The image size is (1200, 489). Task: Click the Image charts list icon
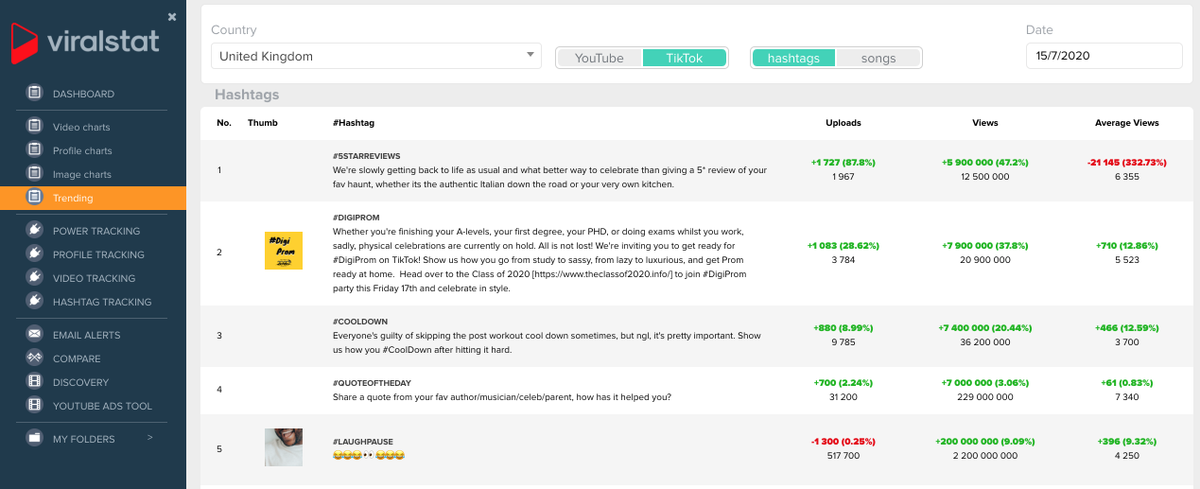(35, 174)
